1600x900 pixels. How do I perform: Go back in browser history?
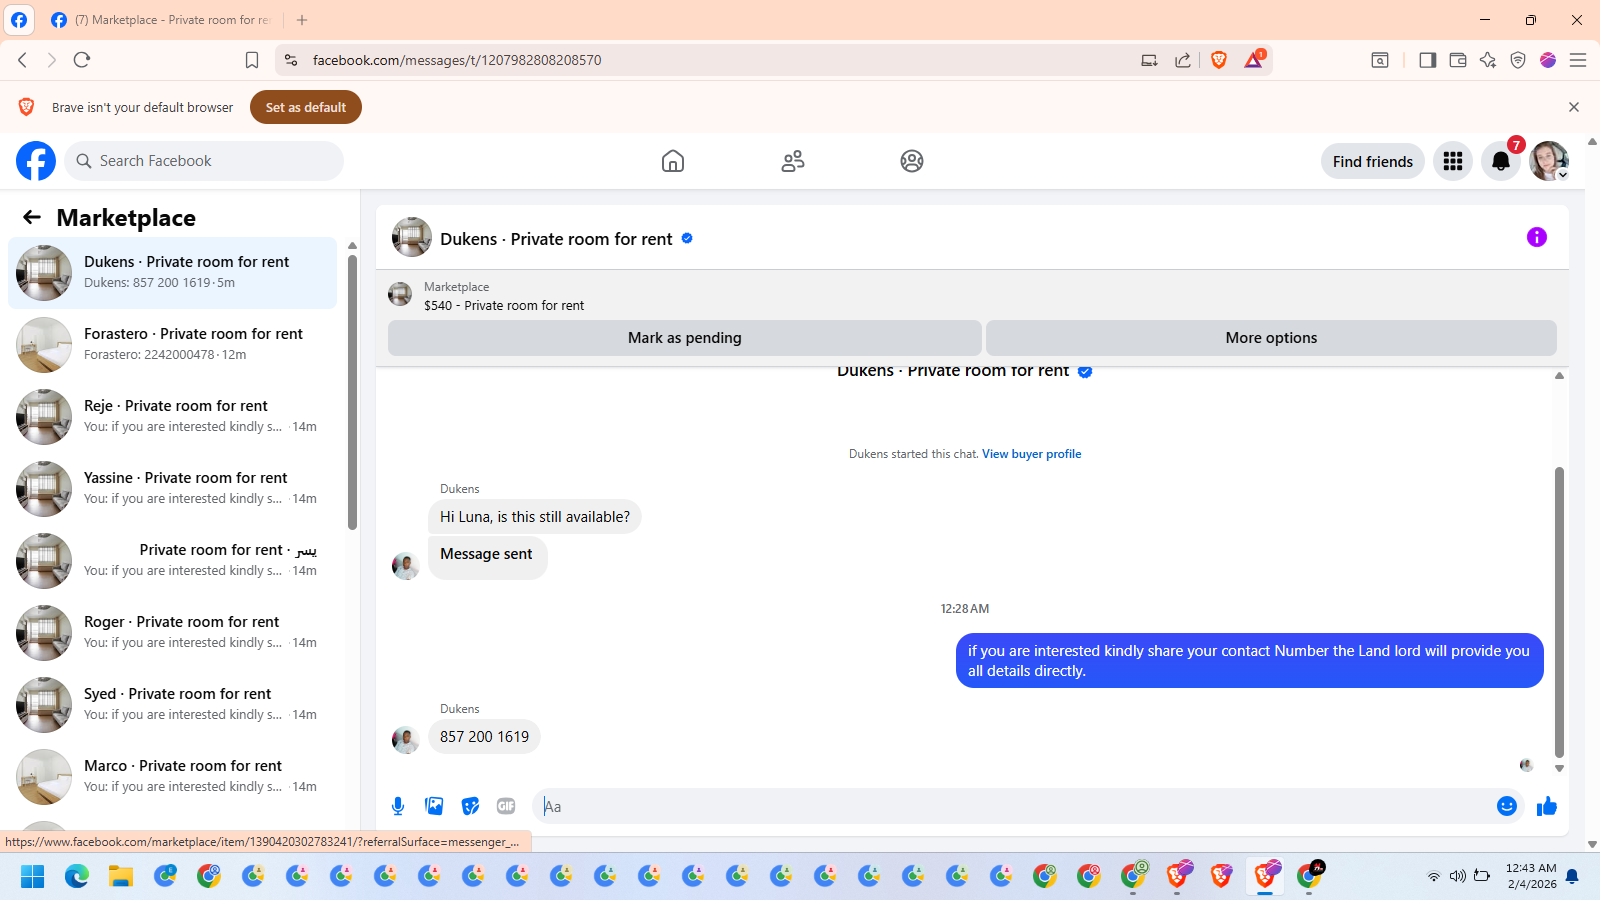[22, 60]
